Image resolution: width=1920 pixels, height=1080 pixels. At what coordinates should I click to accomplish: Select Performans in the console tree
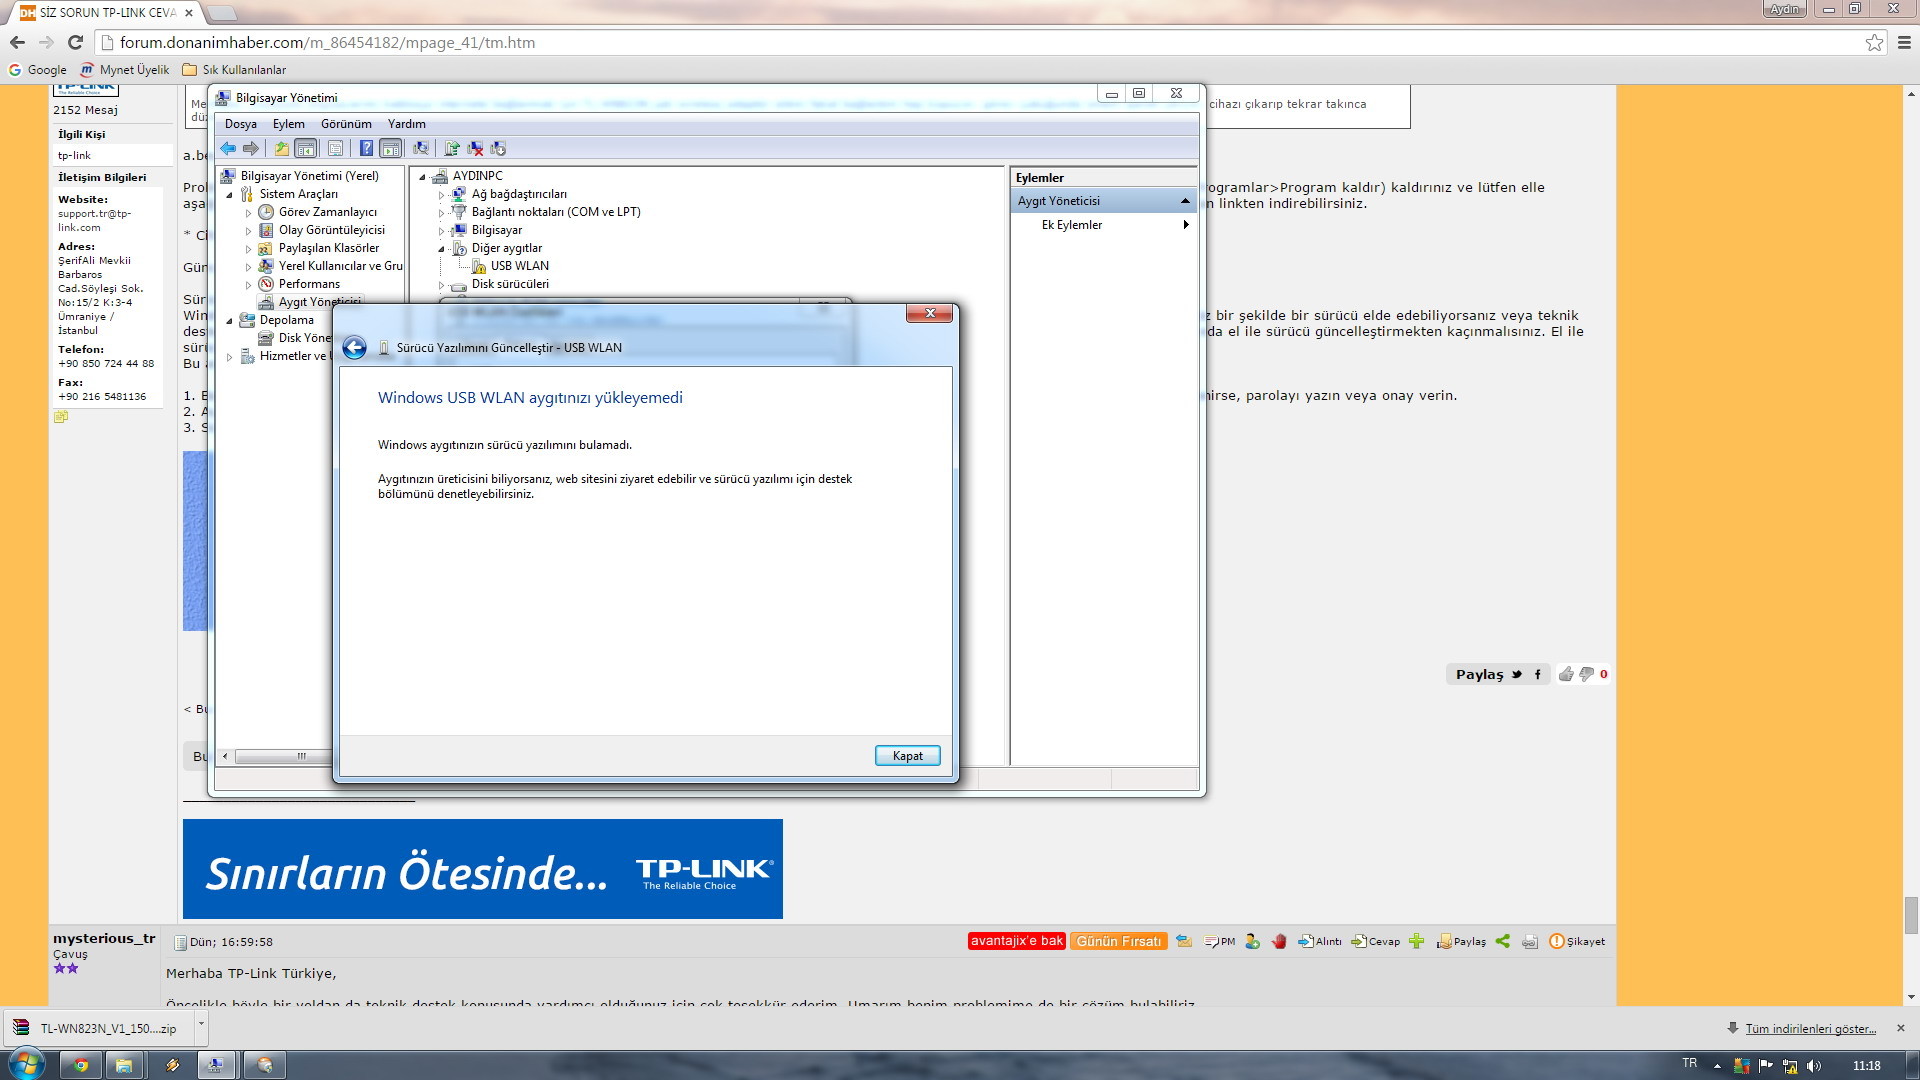coord(309,284)
